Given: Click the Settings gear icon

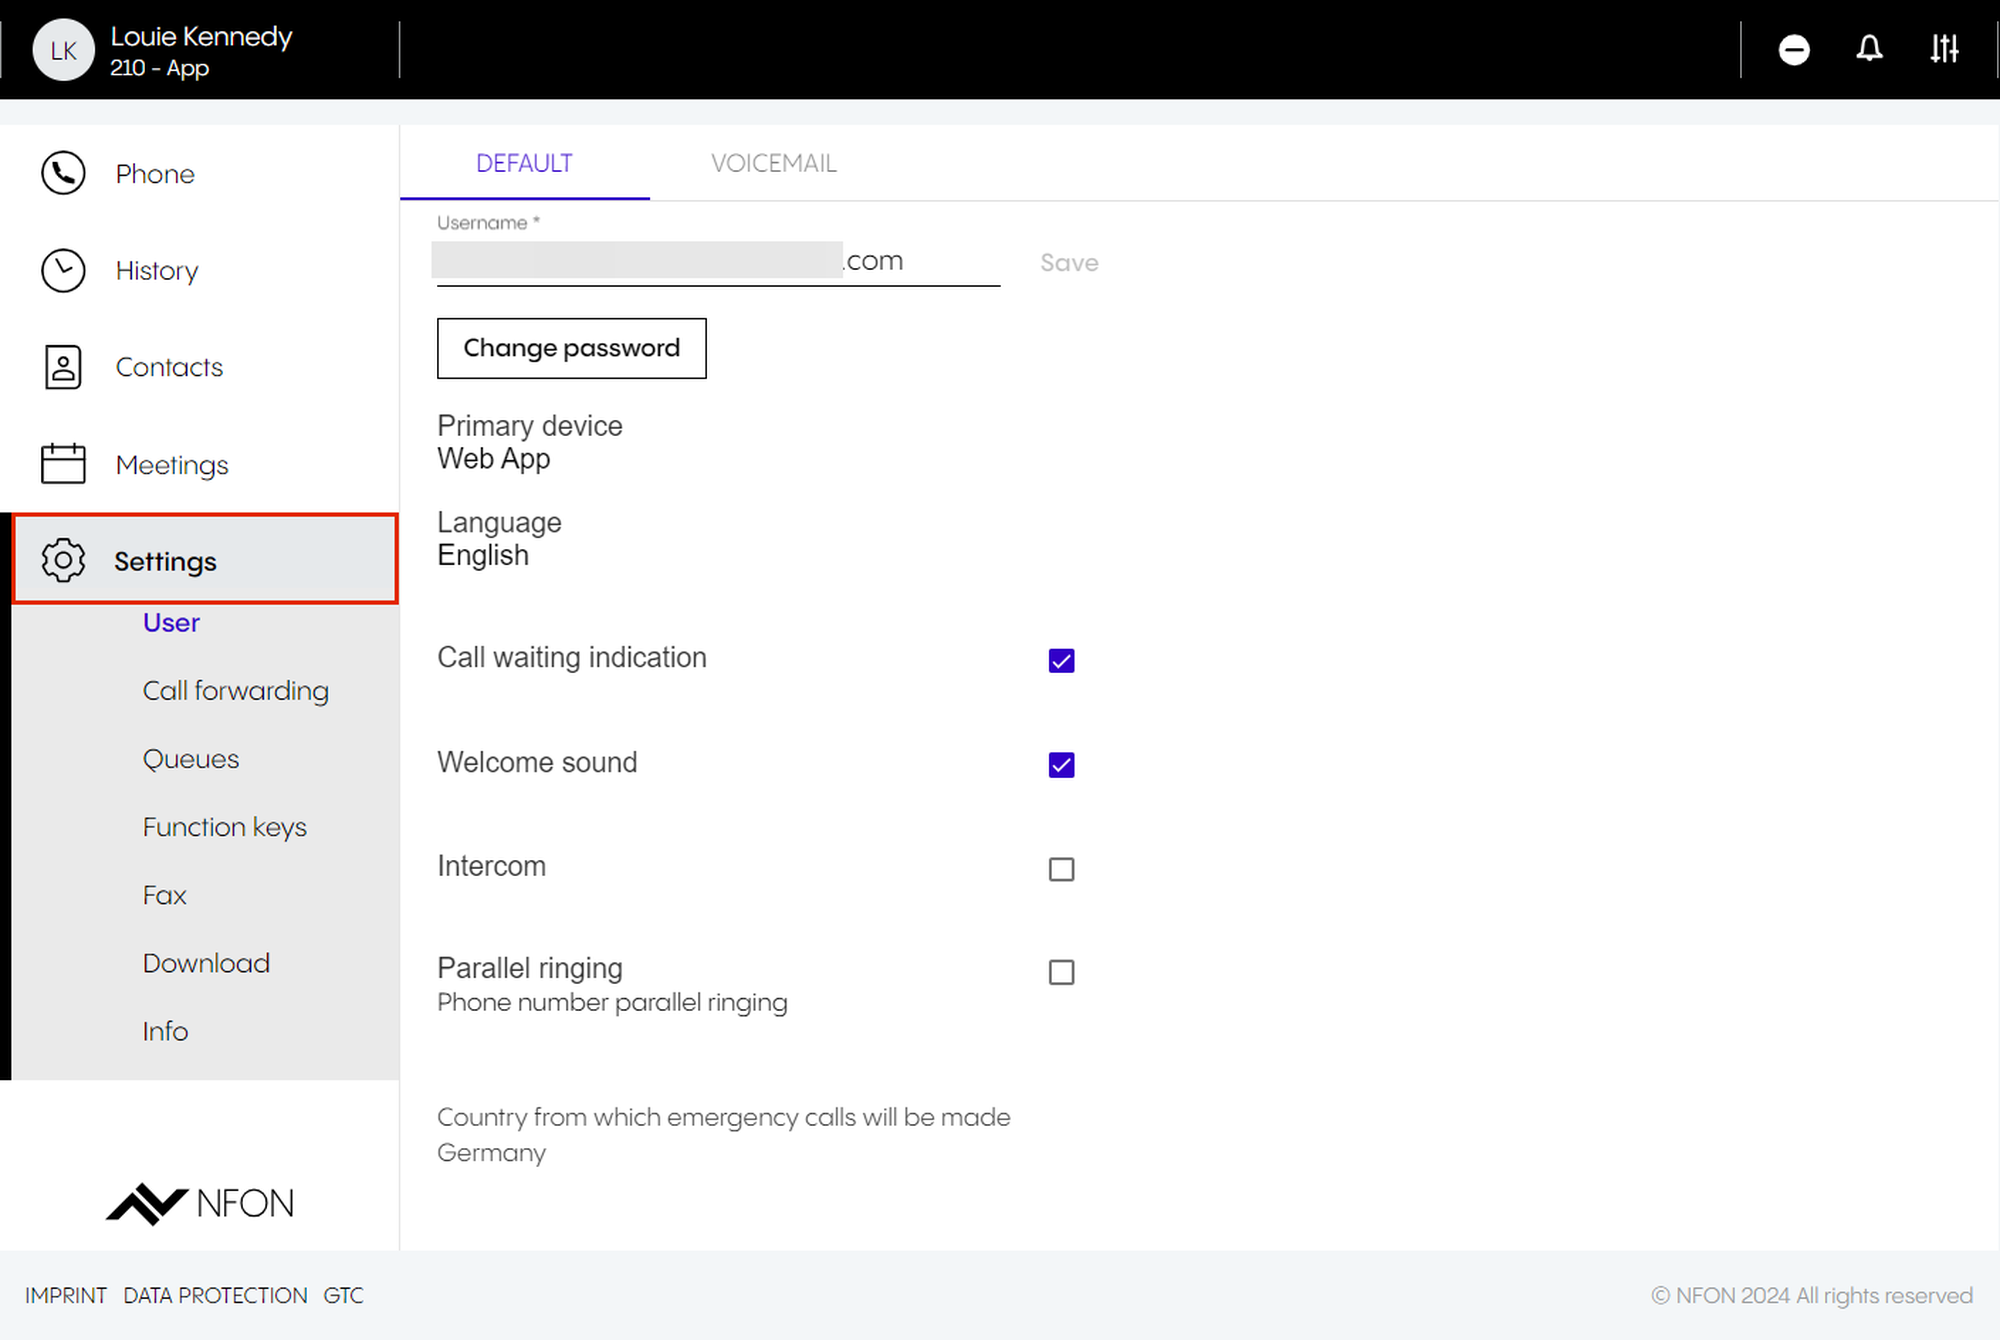Looking at the screenshot, I should [x=63, y=560].
